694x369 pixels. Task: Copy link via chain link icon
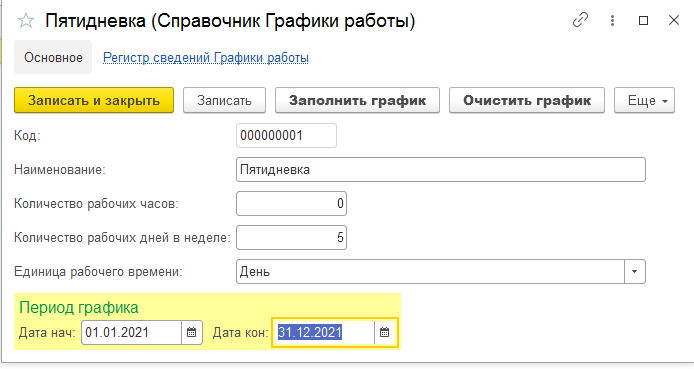[x=580, y=20]
